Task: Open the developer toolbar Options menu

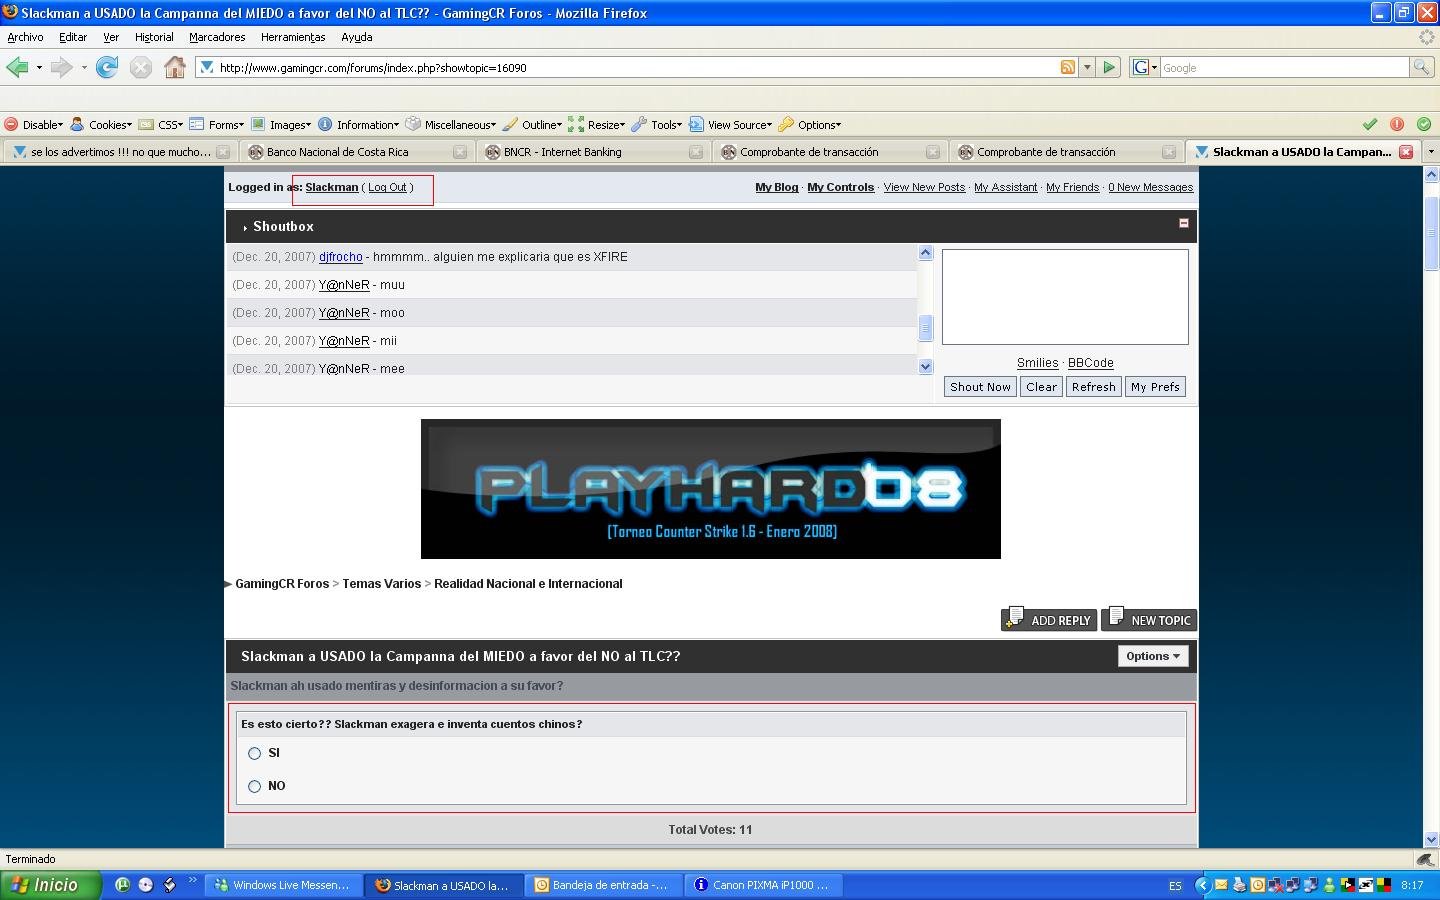Action: tap(810, 125)
